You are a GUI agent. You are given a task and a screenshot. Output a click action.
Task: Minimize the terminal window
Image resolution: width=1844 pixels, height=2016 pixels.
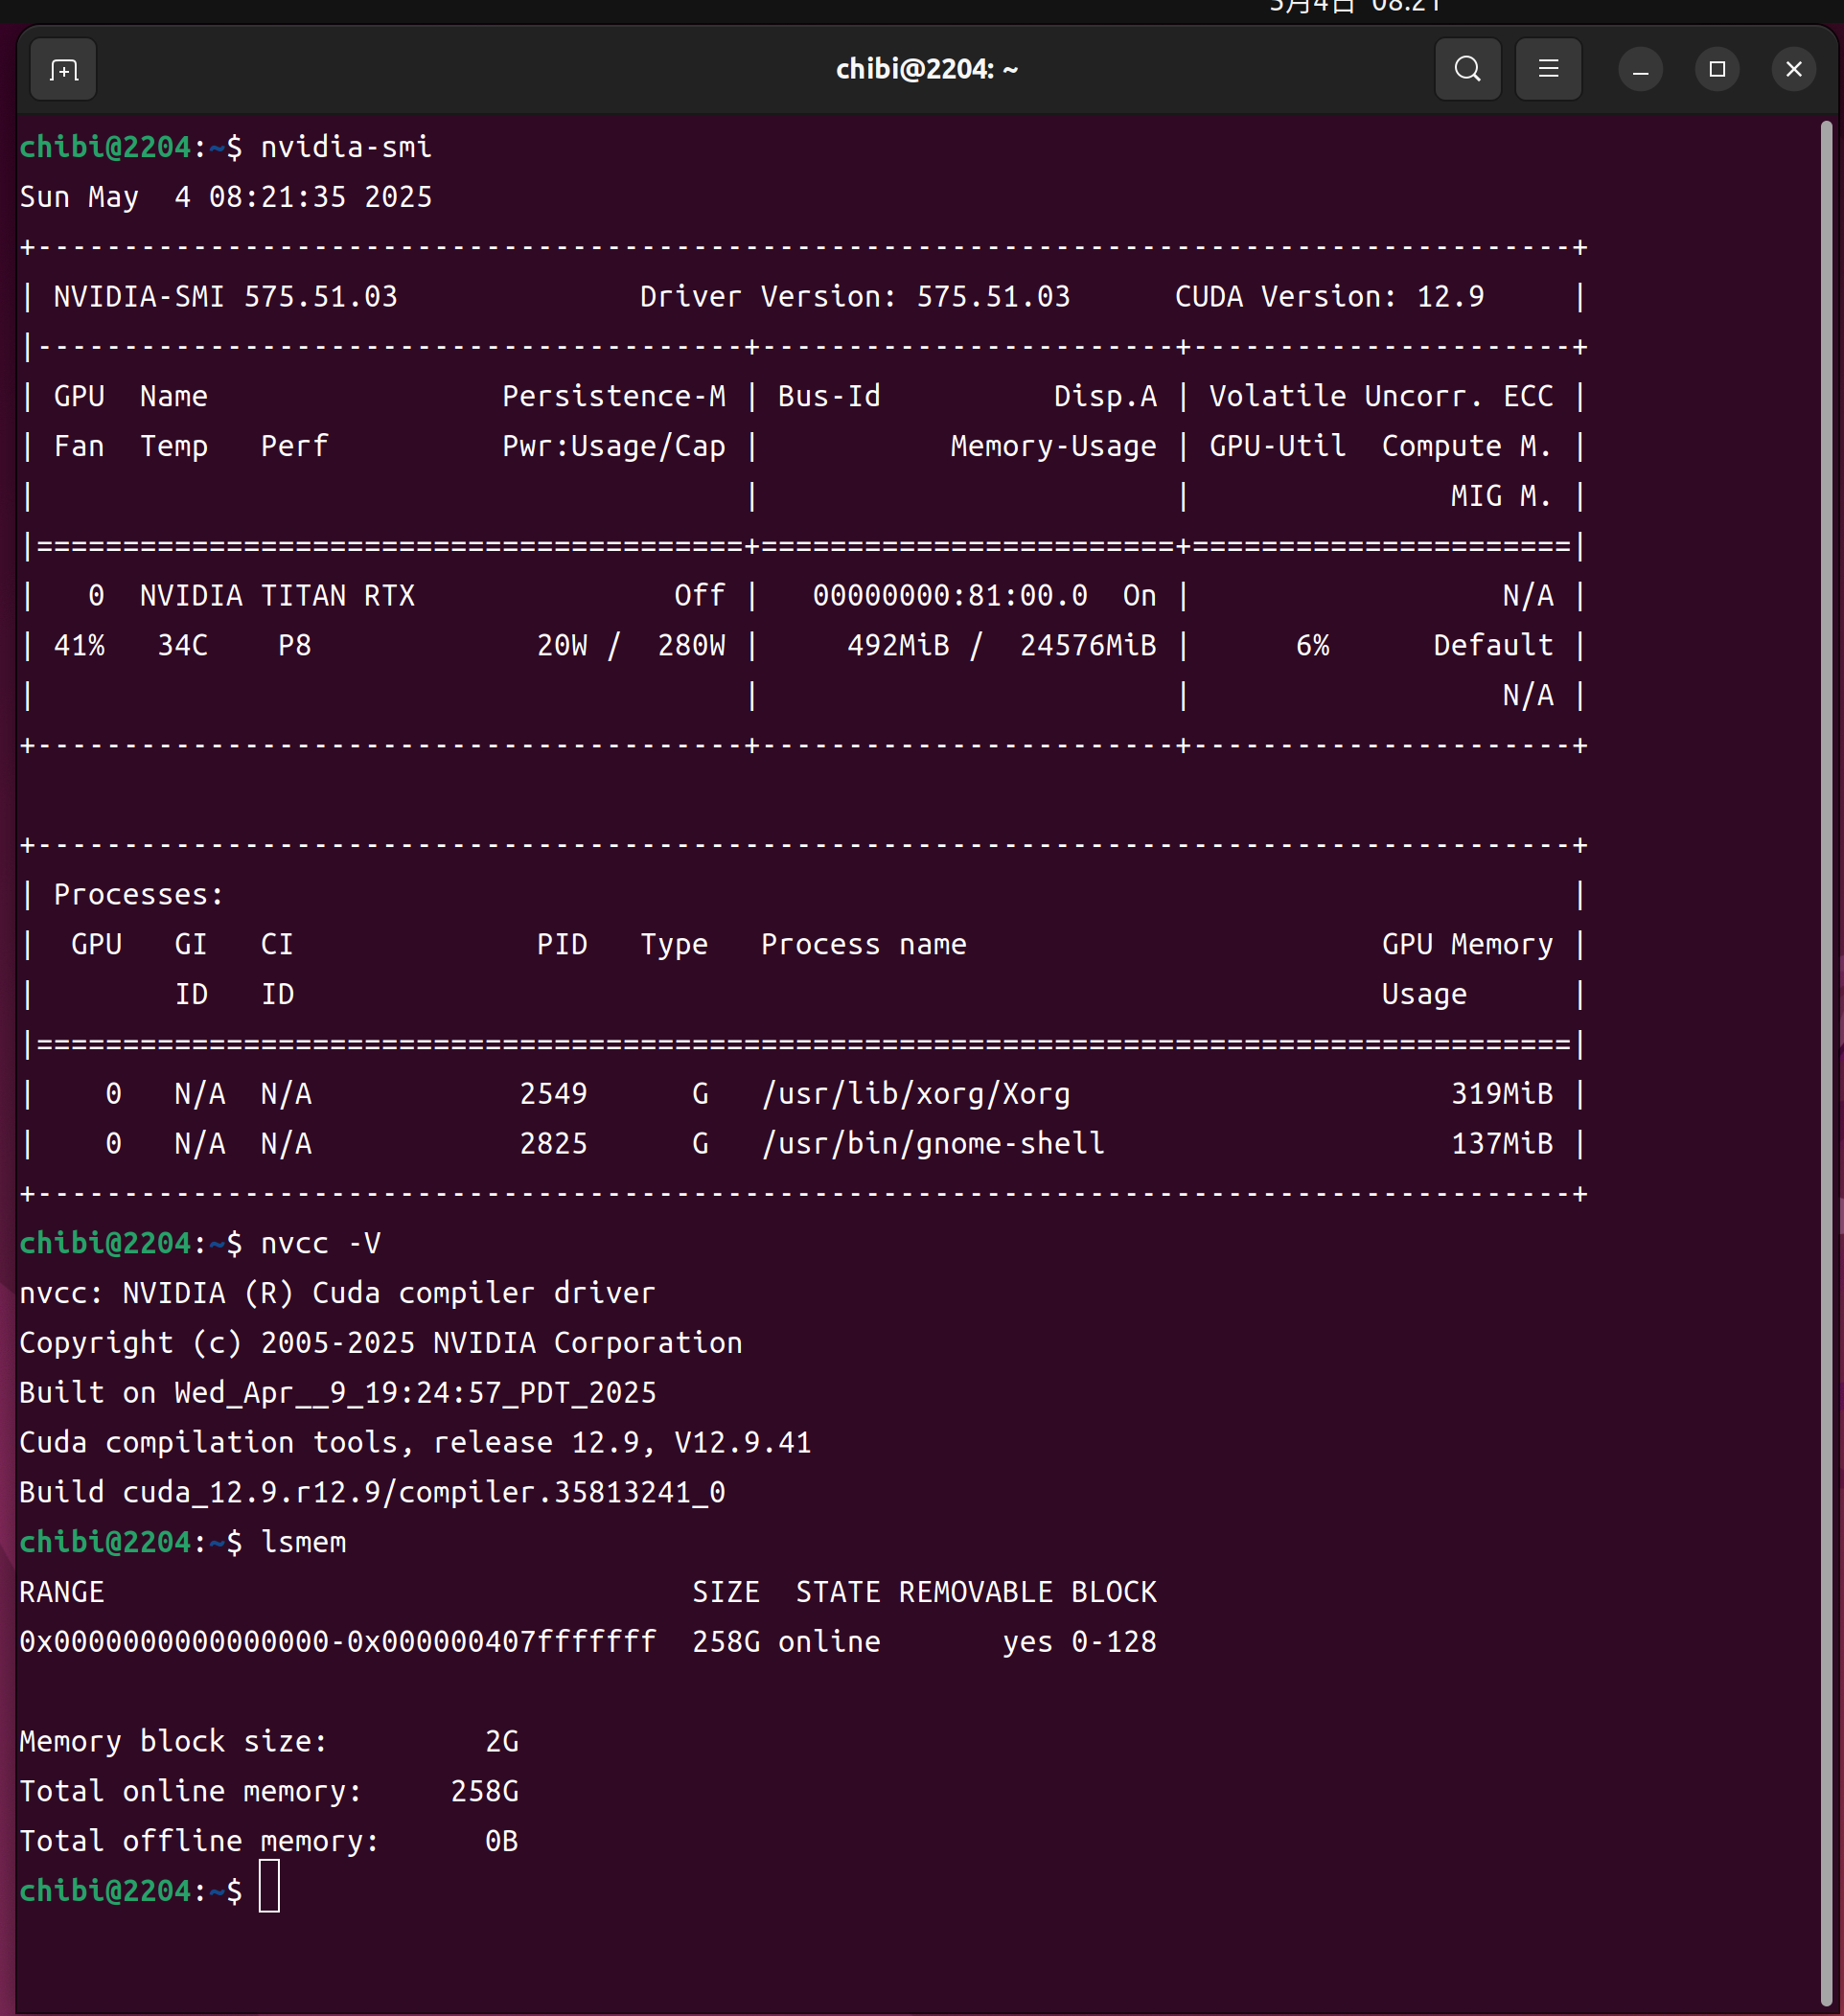click(1640, 70)
